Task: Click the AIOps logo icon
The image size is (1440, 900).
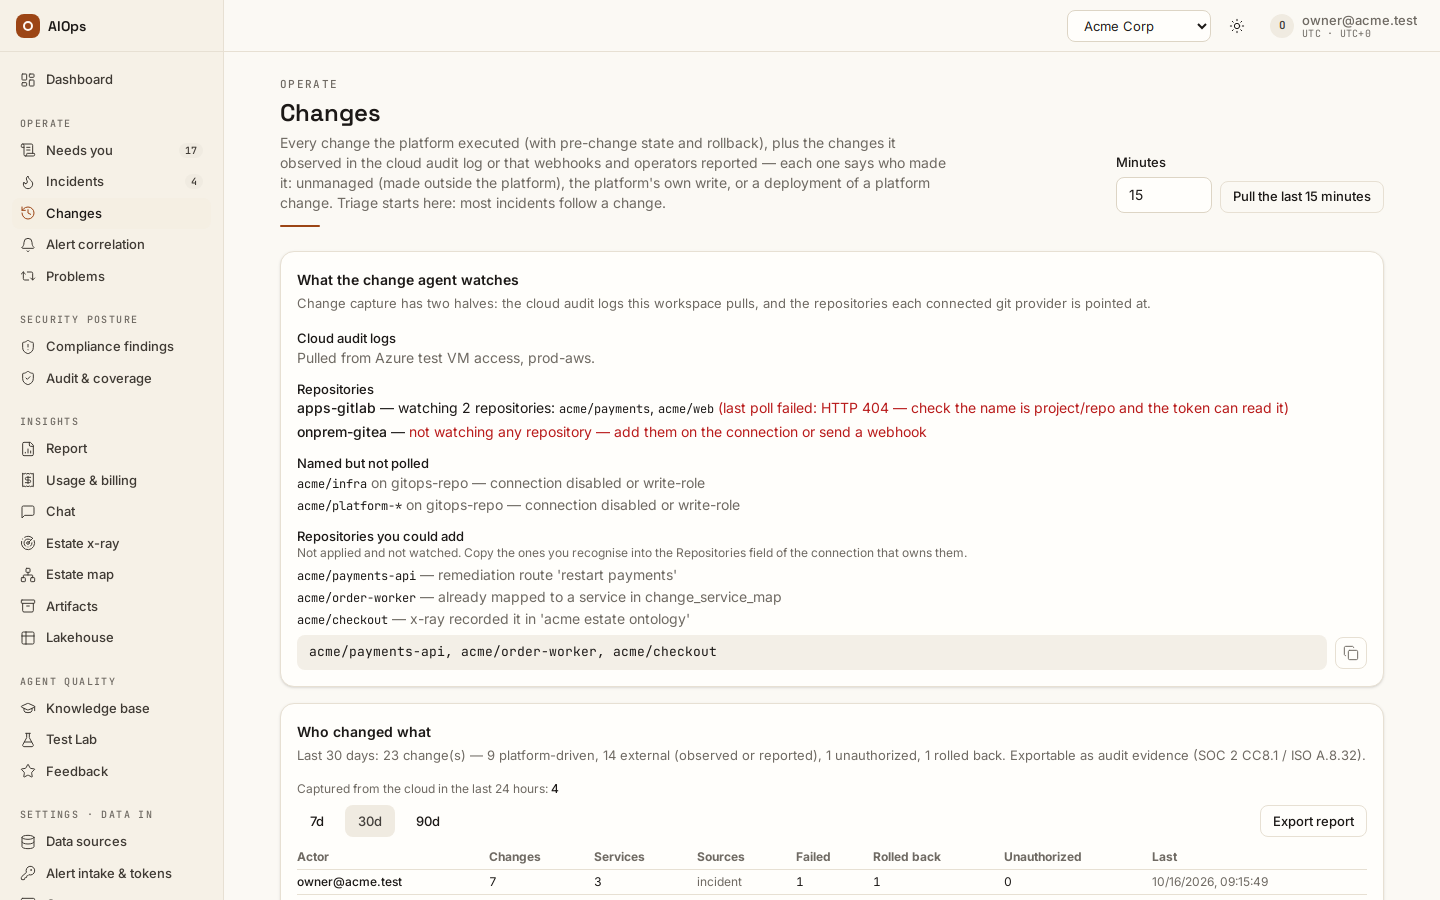Action: click(x=28, y=26)
